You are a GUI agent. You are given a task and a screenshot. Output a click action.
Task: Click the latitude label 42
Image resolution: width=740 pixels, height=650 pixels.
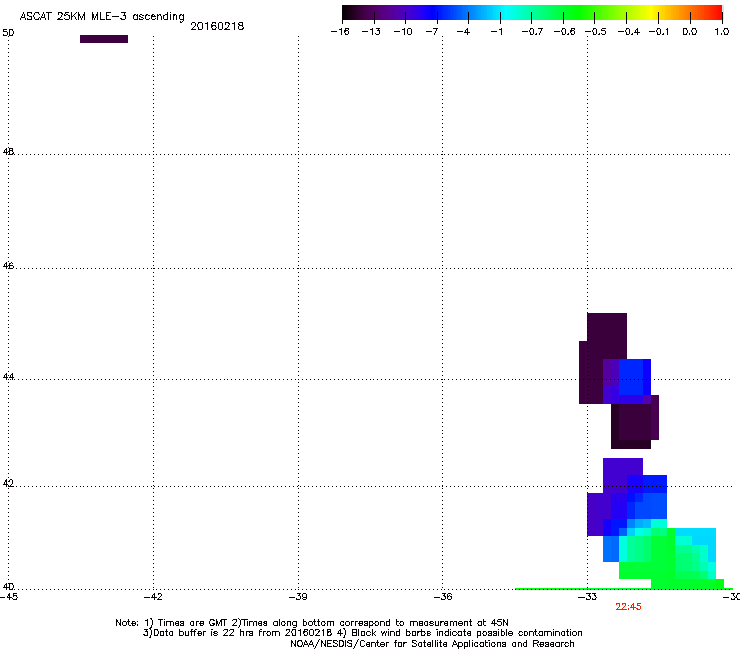[8, 484]
